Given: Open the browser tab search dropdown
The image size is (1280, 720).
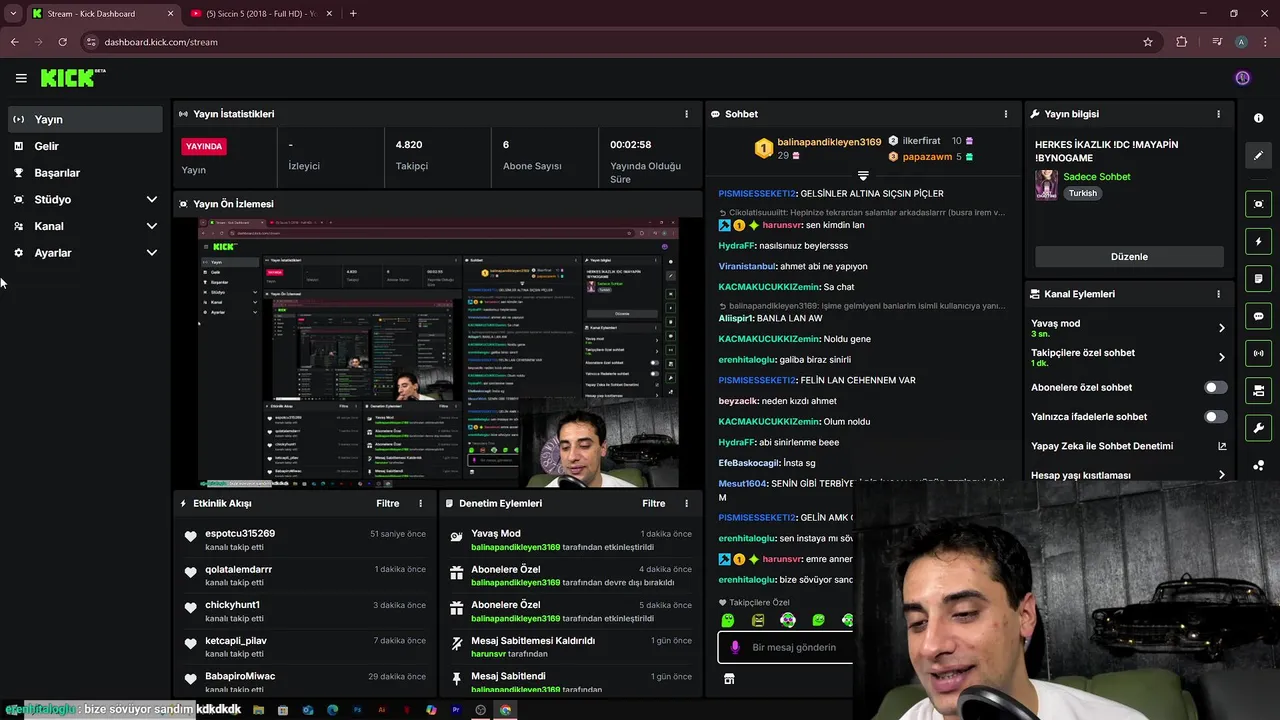Looking at the screenshot, I should coord(12,14).
